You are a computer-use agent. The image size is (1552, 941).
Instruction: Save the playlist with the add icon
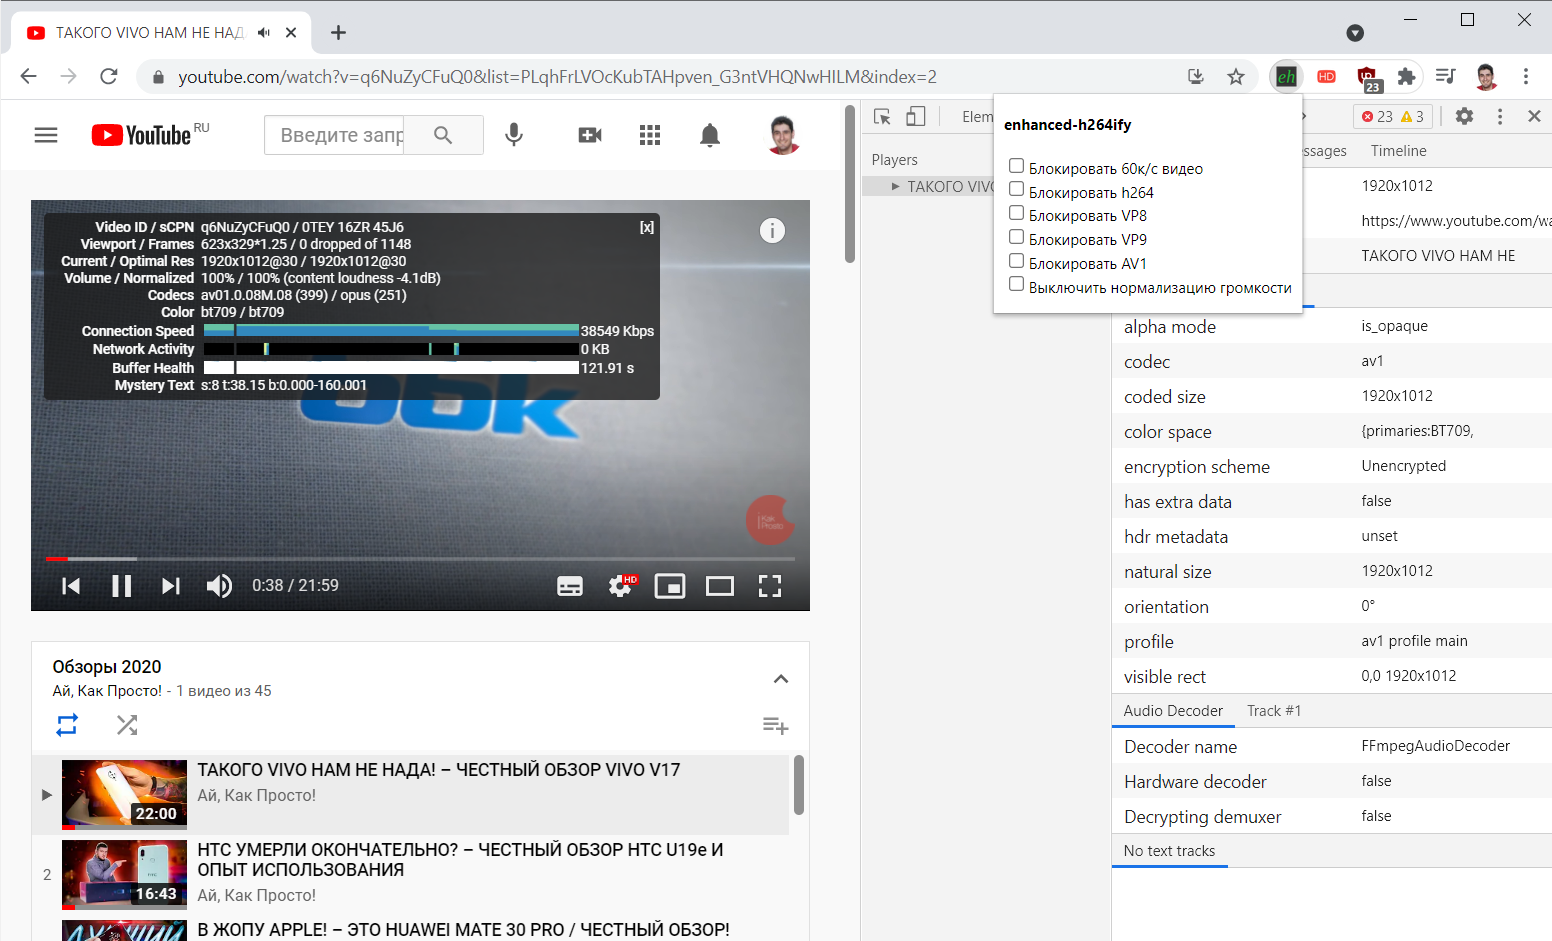776,725
